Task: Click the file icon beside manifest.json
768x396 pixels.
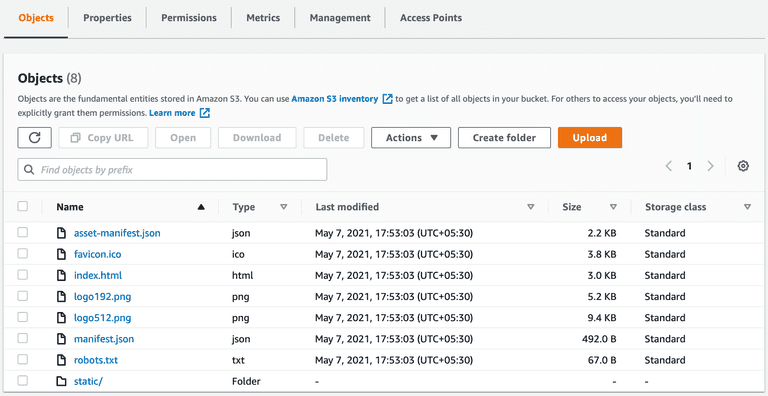Action: coord(61,339)
